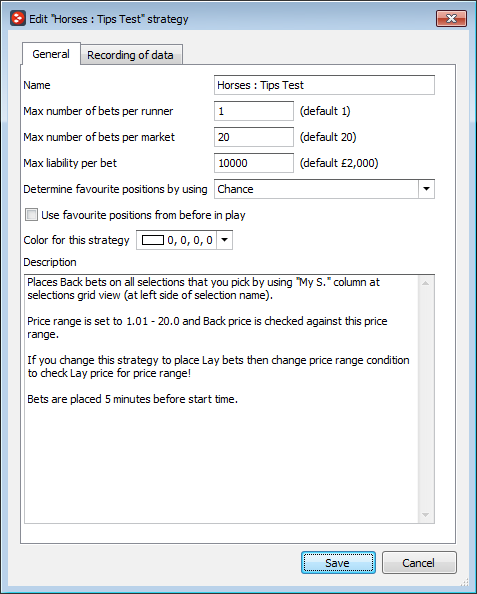Expand the strategy color picker arrow
This screenshot has width=477, height=594.
pos(224,240)
